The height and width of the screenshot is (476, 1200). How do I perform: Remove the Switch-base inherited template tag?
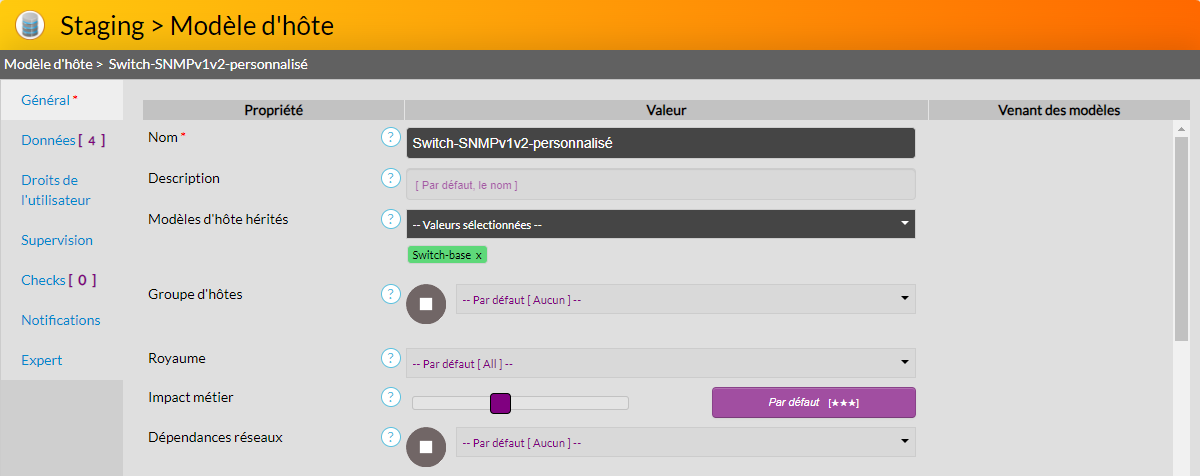click(479, 255)
